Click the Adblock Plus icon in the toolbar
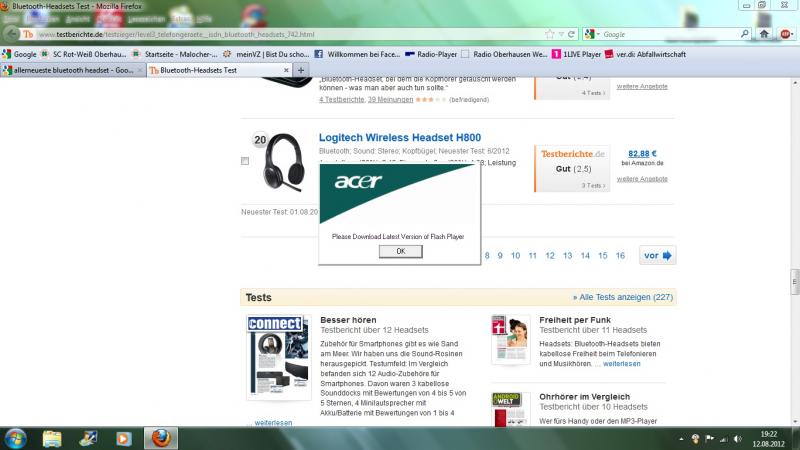Image resolution: width=800 pixels, height=450 pixels. [788, 34]
